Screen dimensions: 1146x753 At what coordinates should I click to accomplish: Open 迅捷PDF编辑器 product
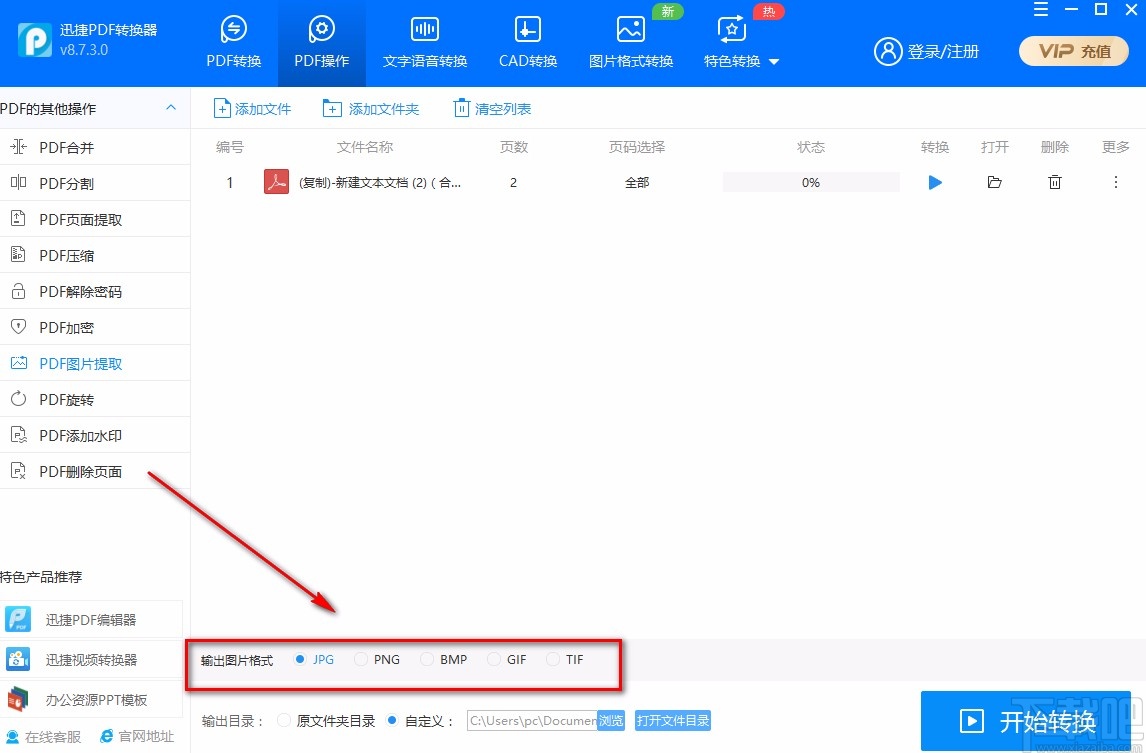click(91, 620)
